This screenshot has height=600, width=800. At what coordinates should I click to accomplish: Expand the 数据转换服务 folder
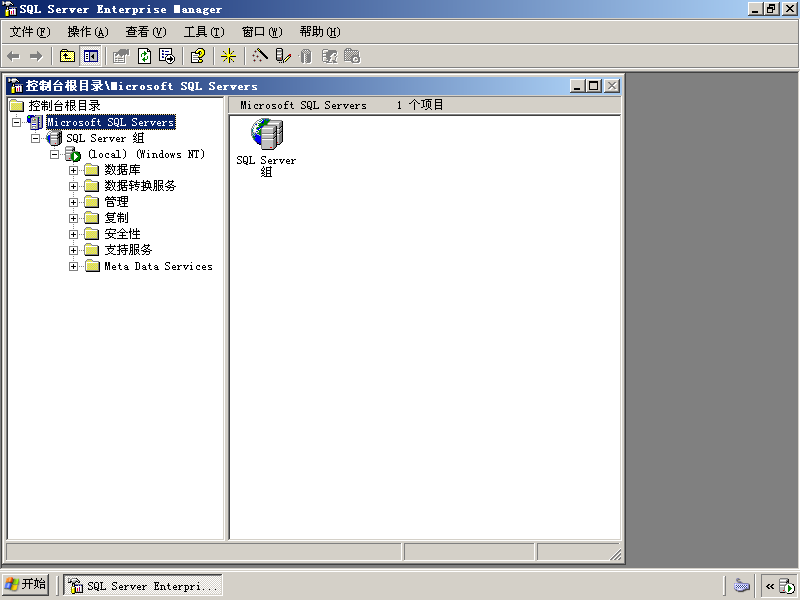coord(73,186)
